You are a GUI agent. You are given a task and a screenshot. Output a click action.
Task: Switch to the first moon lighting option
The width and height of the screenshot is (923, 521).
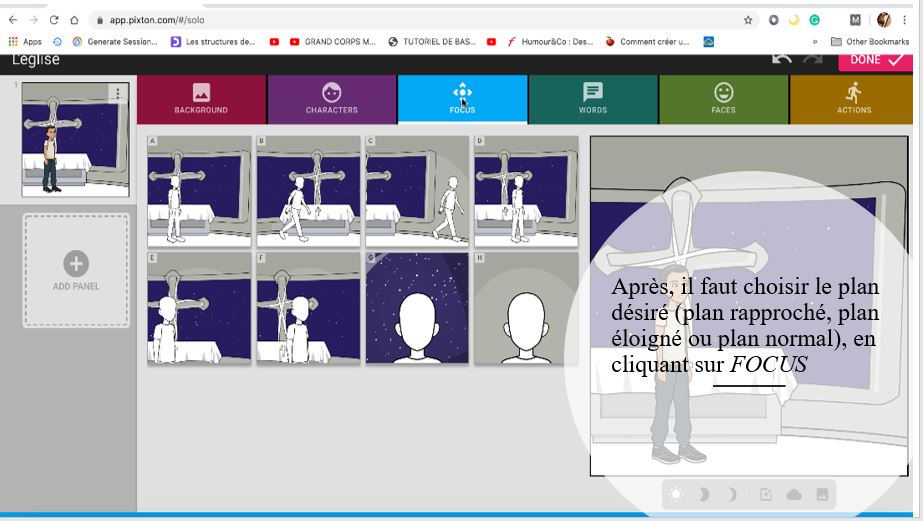[703, 494]
